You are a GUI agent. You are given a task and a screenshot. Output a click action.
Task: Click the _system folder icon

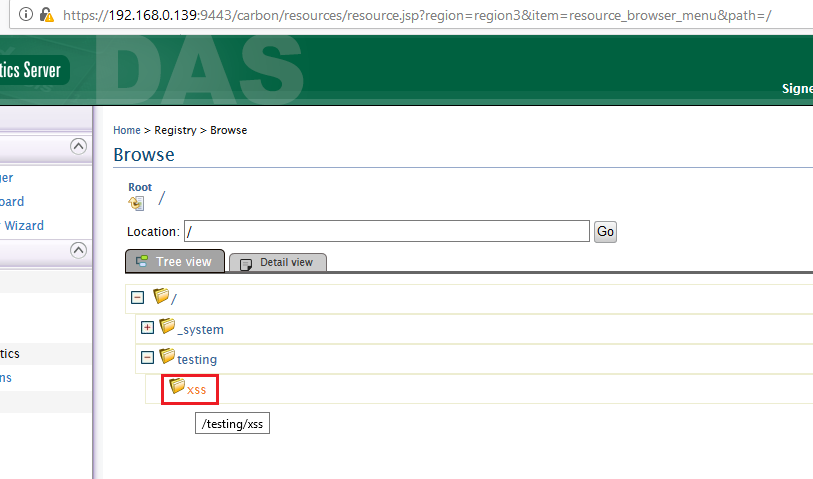(x=167, y=326)
